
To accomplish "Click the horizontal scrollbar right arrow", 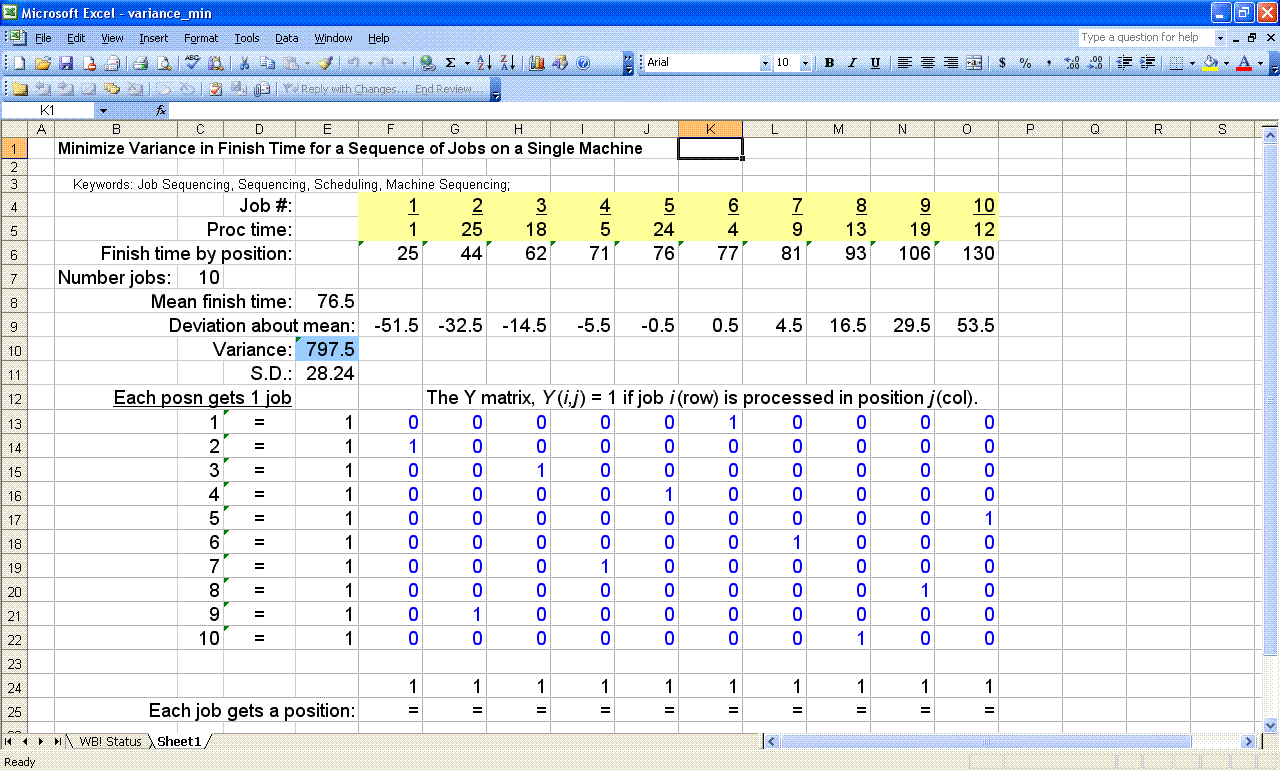I will pyautogui.click(x=1248, y=741).
